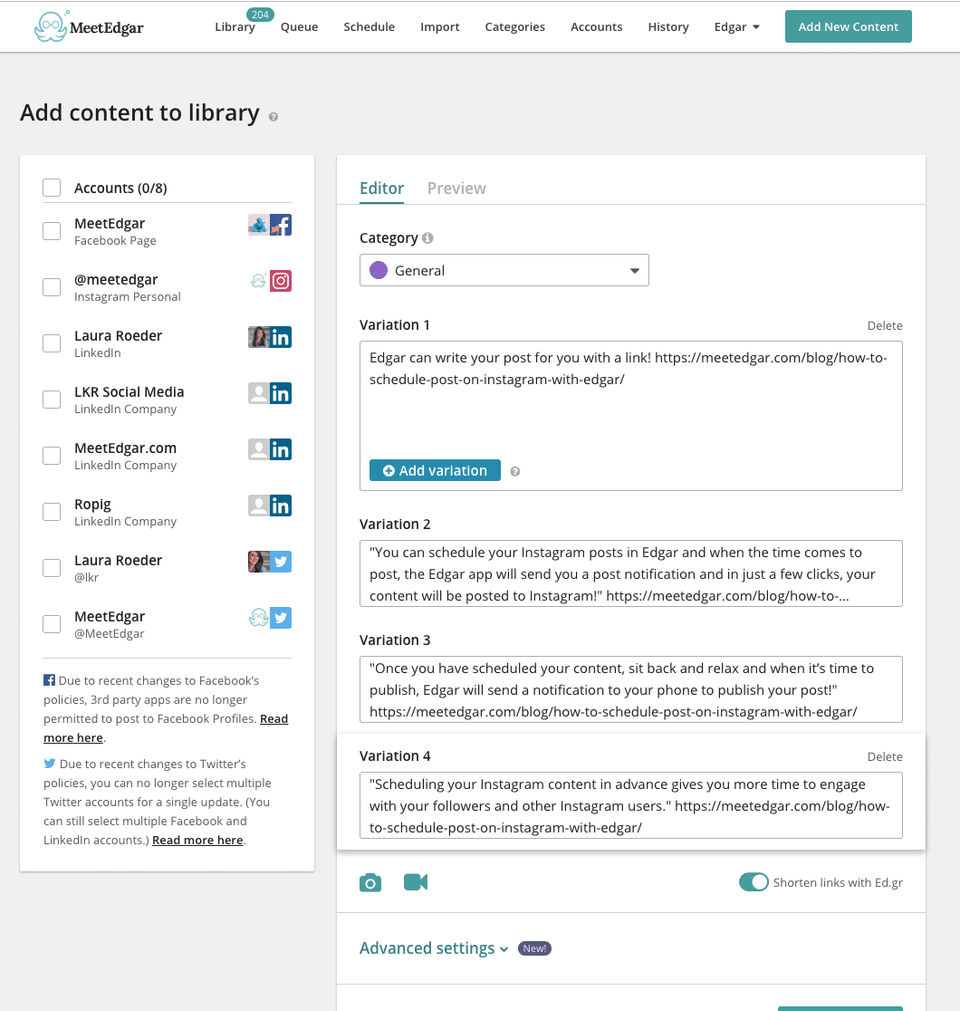Click the purple General category swatch
The width and height of the screenshot is (960, 1011).
pos(379,270)
